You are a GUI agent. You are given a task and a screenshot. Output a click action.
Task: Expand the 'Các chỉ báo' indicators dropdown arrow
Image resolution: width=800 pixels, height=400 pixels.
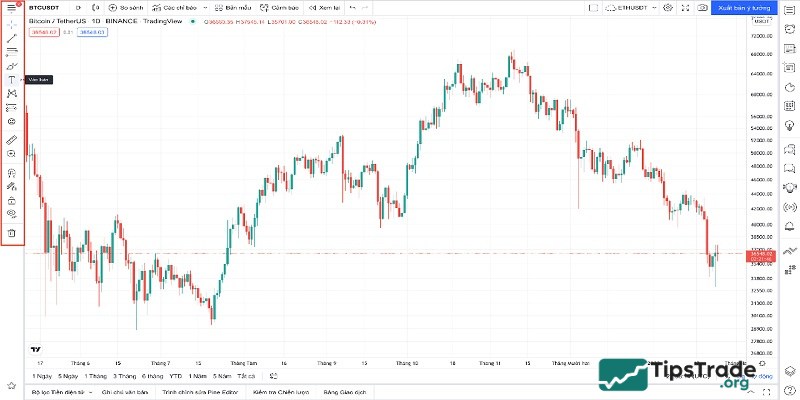207,7
